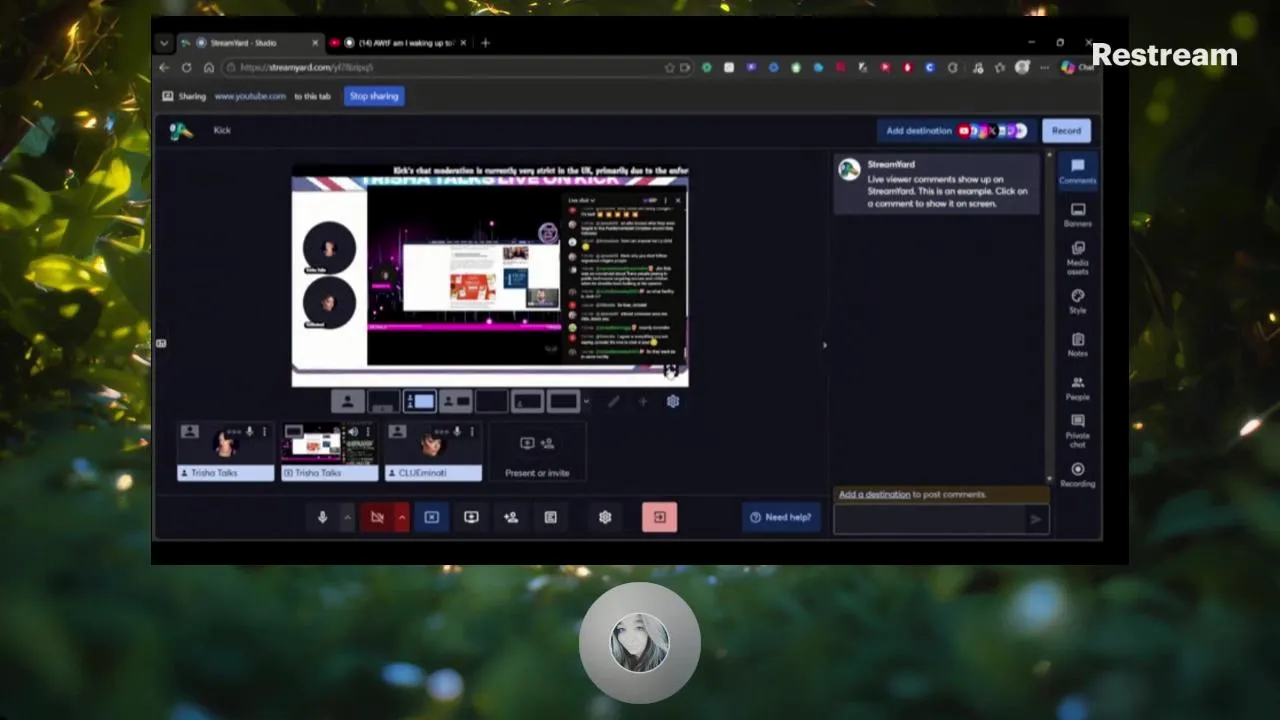Reload the page in browser
The width and height of the screenshot is (1280, 720).
pyautogui.click(x=186, y=67)
